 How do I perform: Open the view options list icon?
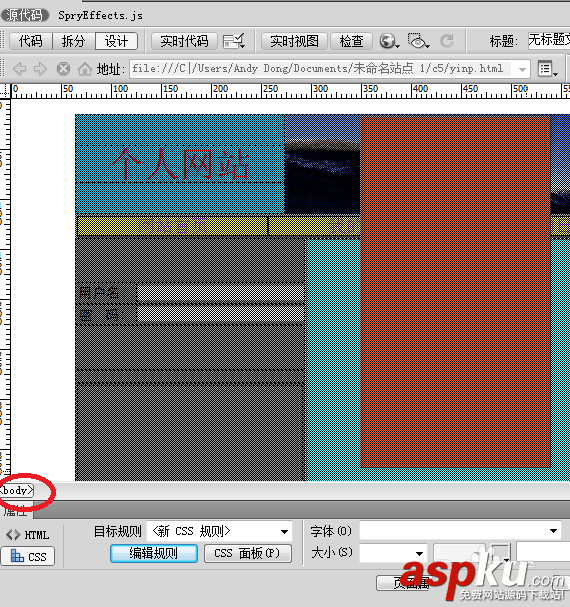click(x=548, y=69)
